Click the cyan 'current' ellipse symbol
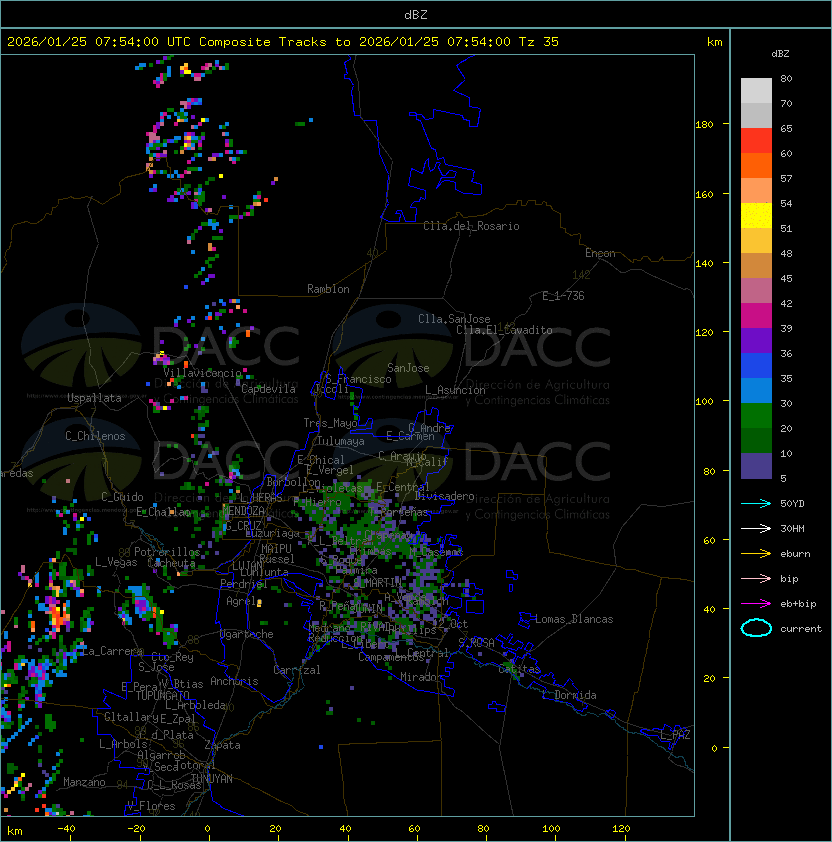 tap(756, 628)
